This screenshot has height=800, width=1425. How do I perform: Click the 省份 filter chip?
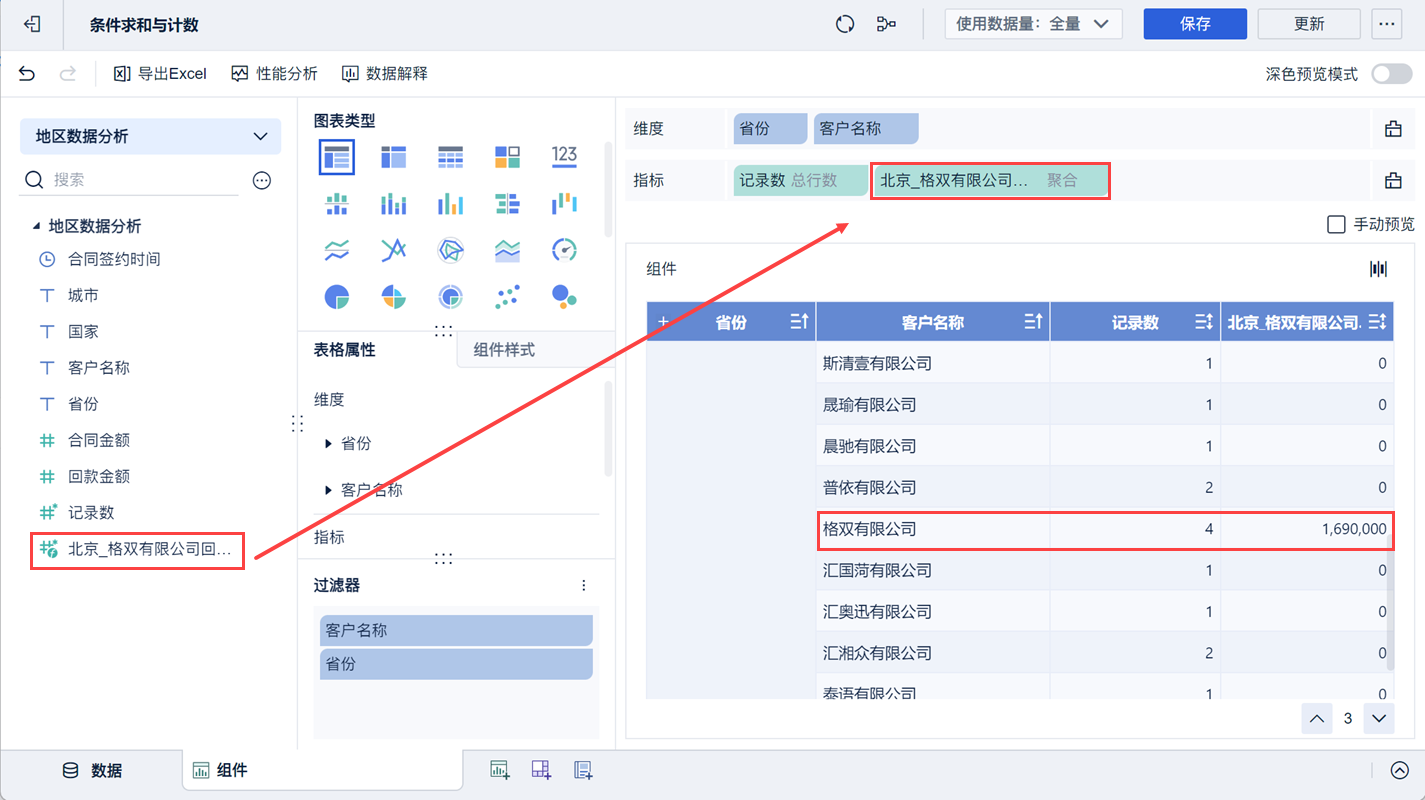click(x=456, y=664)
